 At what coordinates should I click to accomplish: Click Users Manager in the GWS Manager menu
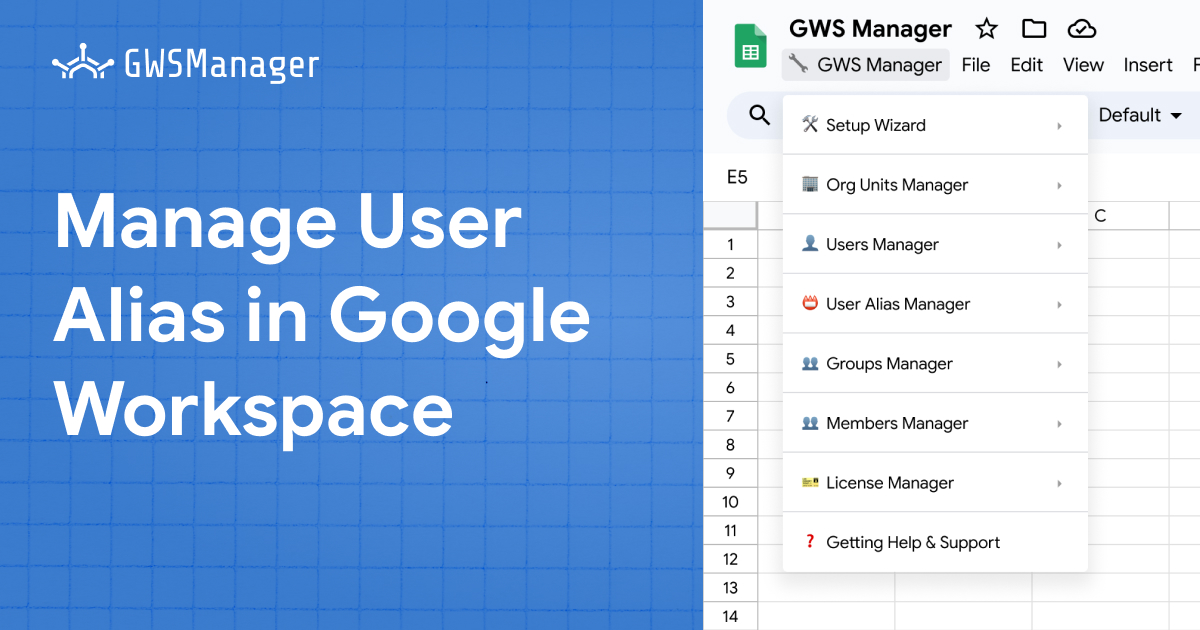882,244
